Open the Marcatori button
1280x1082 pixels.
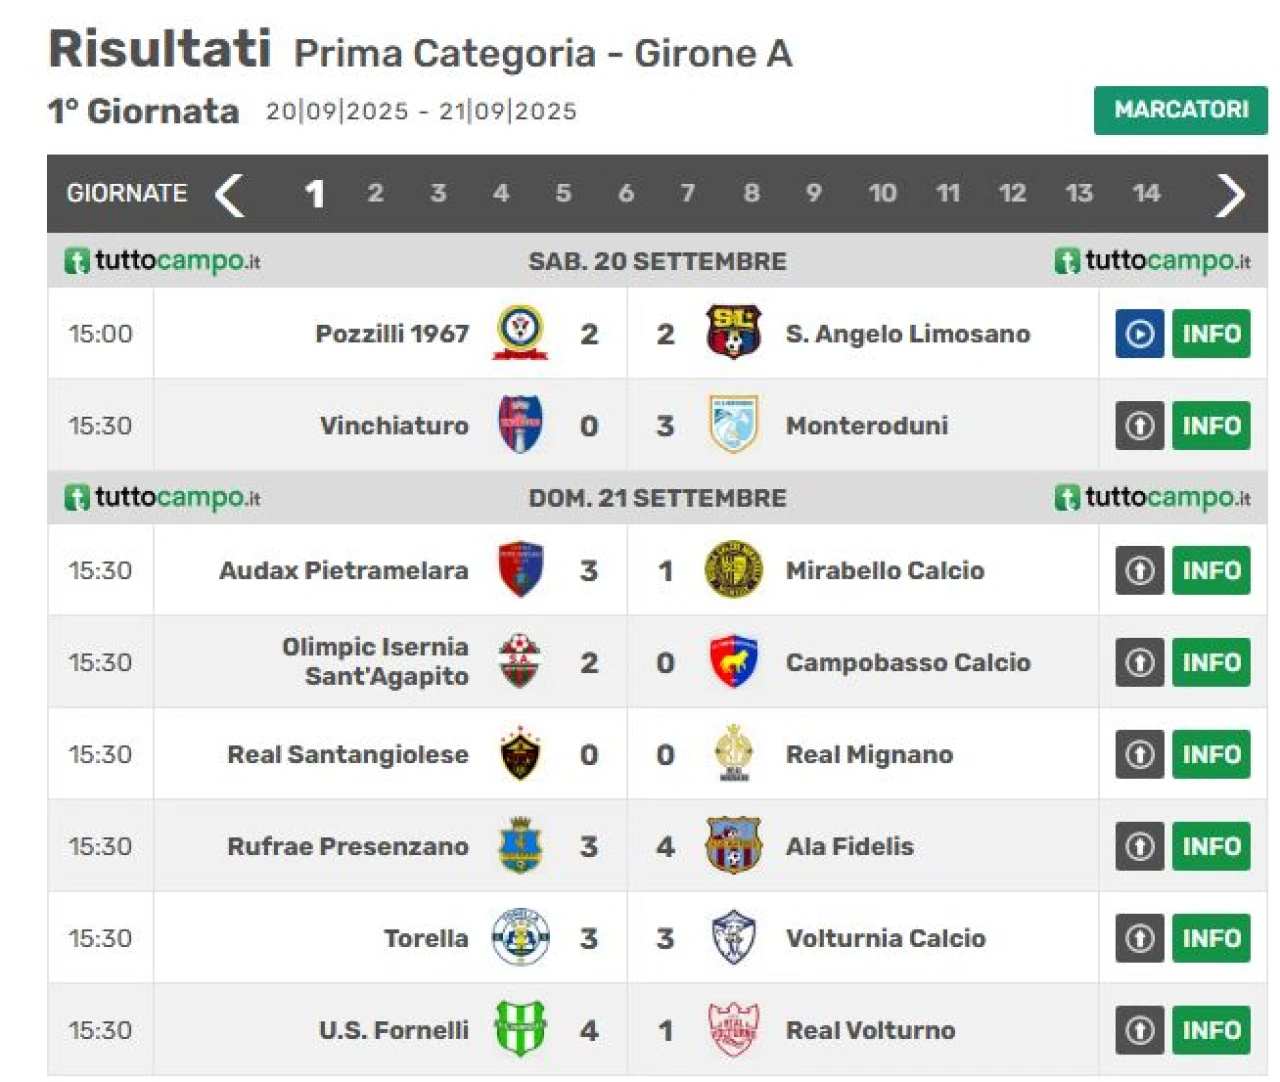[1180, 110]
